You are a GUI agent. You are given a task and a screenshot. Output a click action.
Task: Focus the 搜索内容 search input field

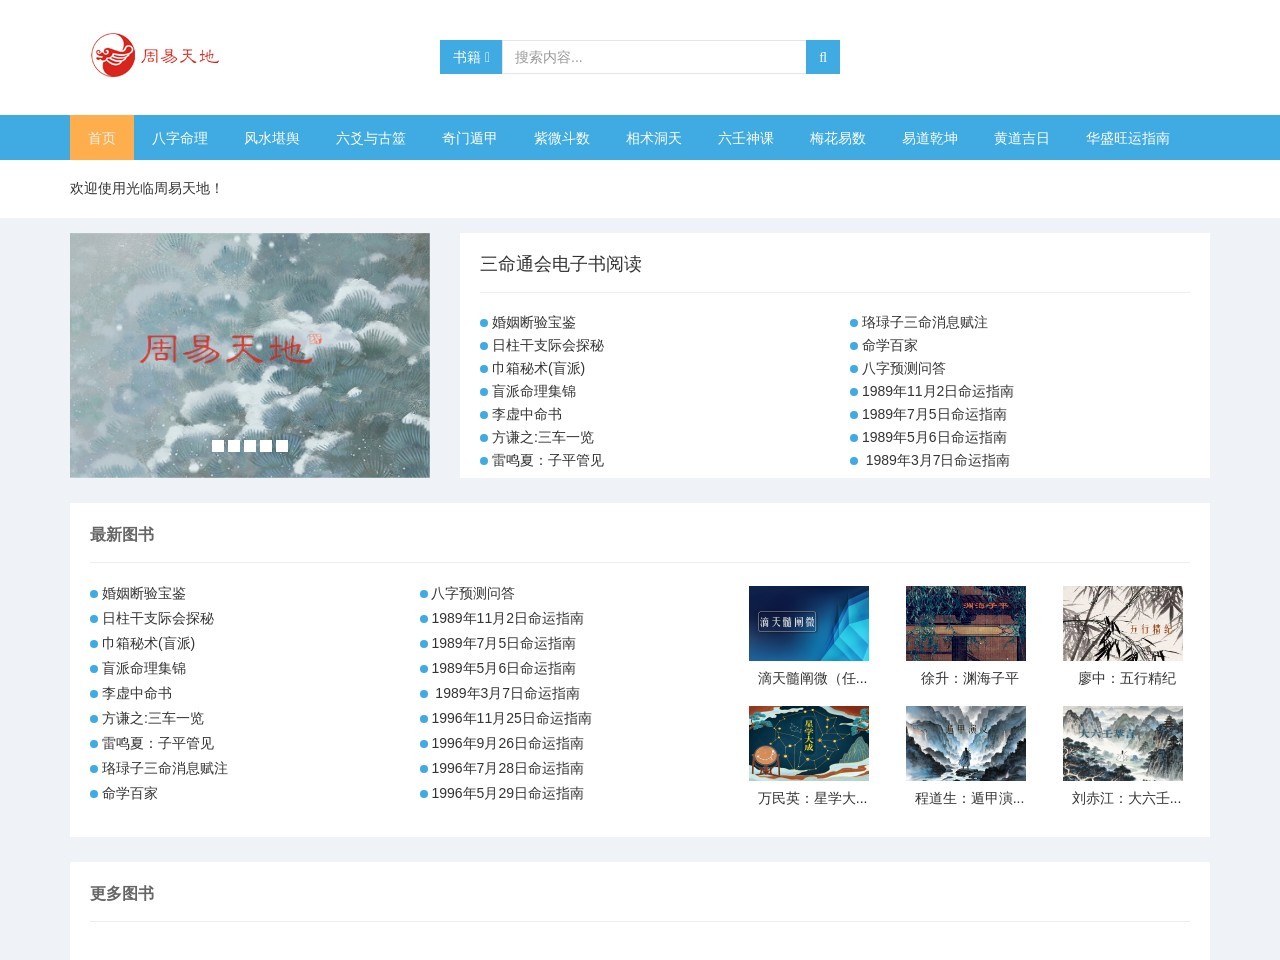pos(653,57)
